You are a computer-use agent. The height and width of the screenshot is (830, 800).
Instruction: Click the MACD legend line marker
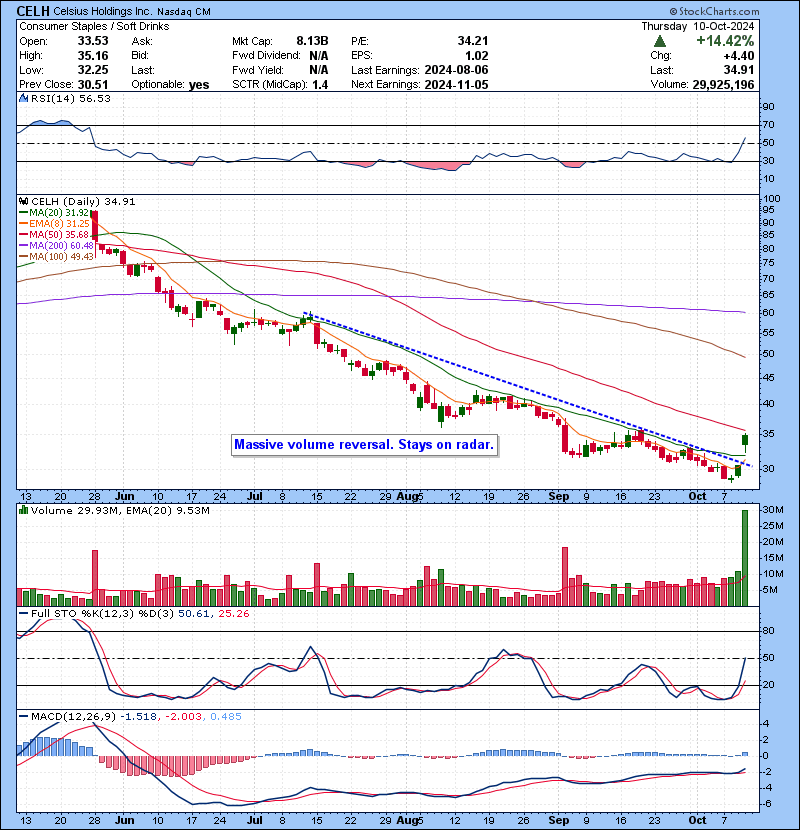pyautogui.click(x=23, y=717)
